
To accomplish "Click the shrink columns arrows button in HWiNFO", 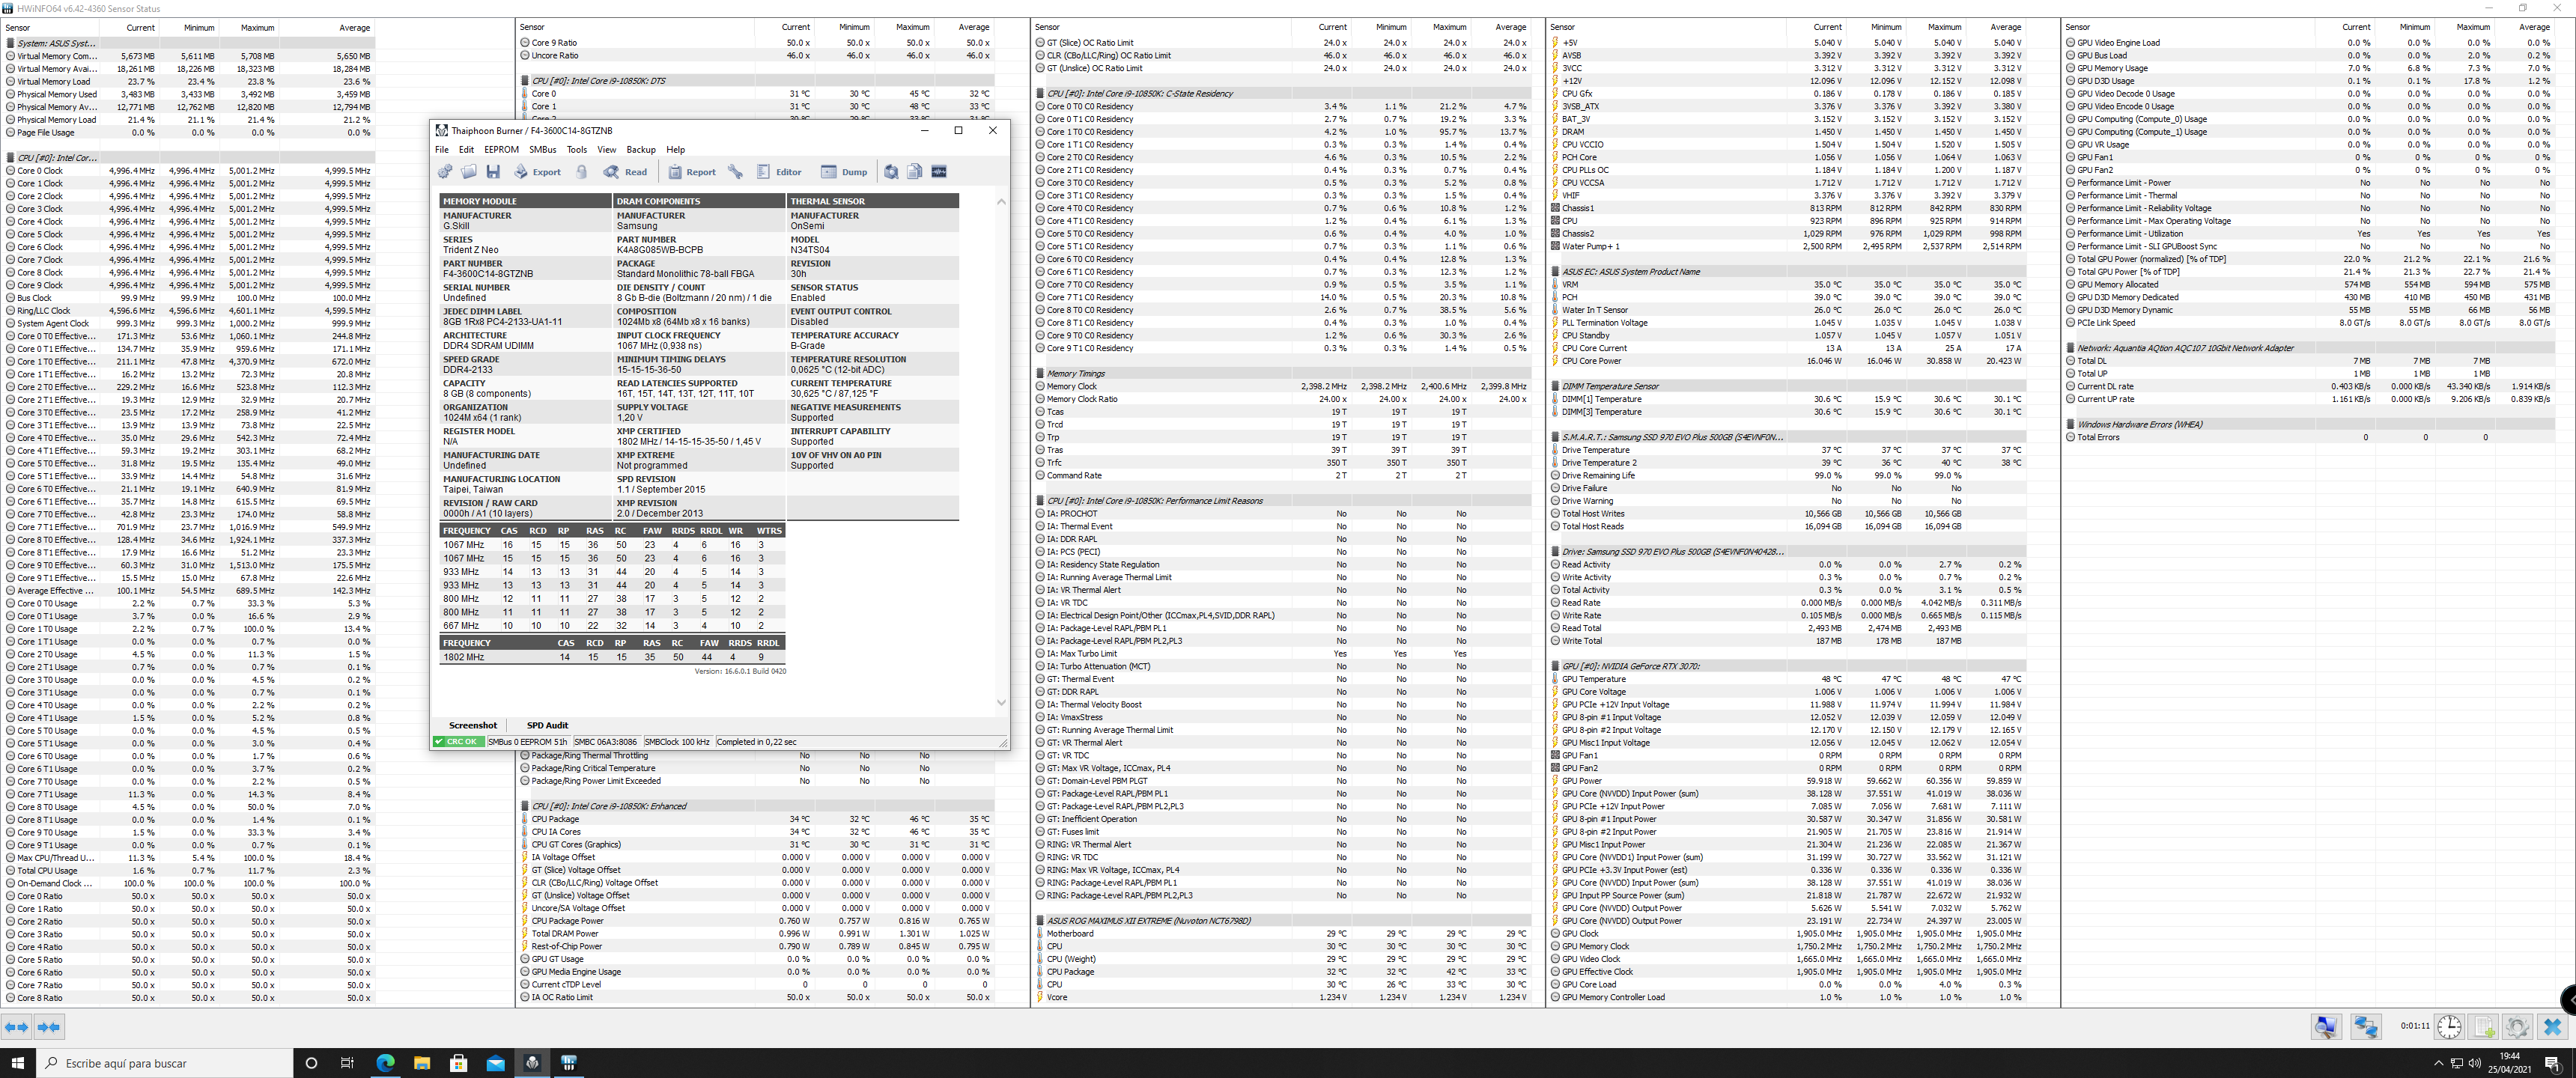I will coord(49,1027).
